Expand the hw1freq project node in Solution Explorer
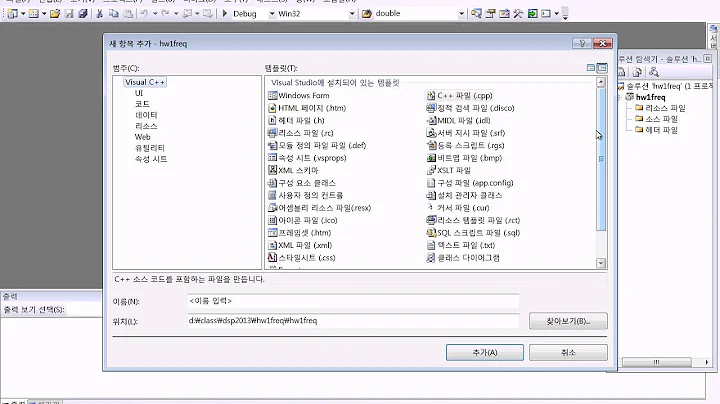Image resolution: width=720 pixels, height=404 pixels. 620,97
